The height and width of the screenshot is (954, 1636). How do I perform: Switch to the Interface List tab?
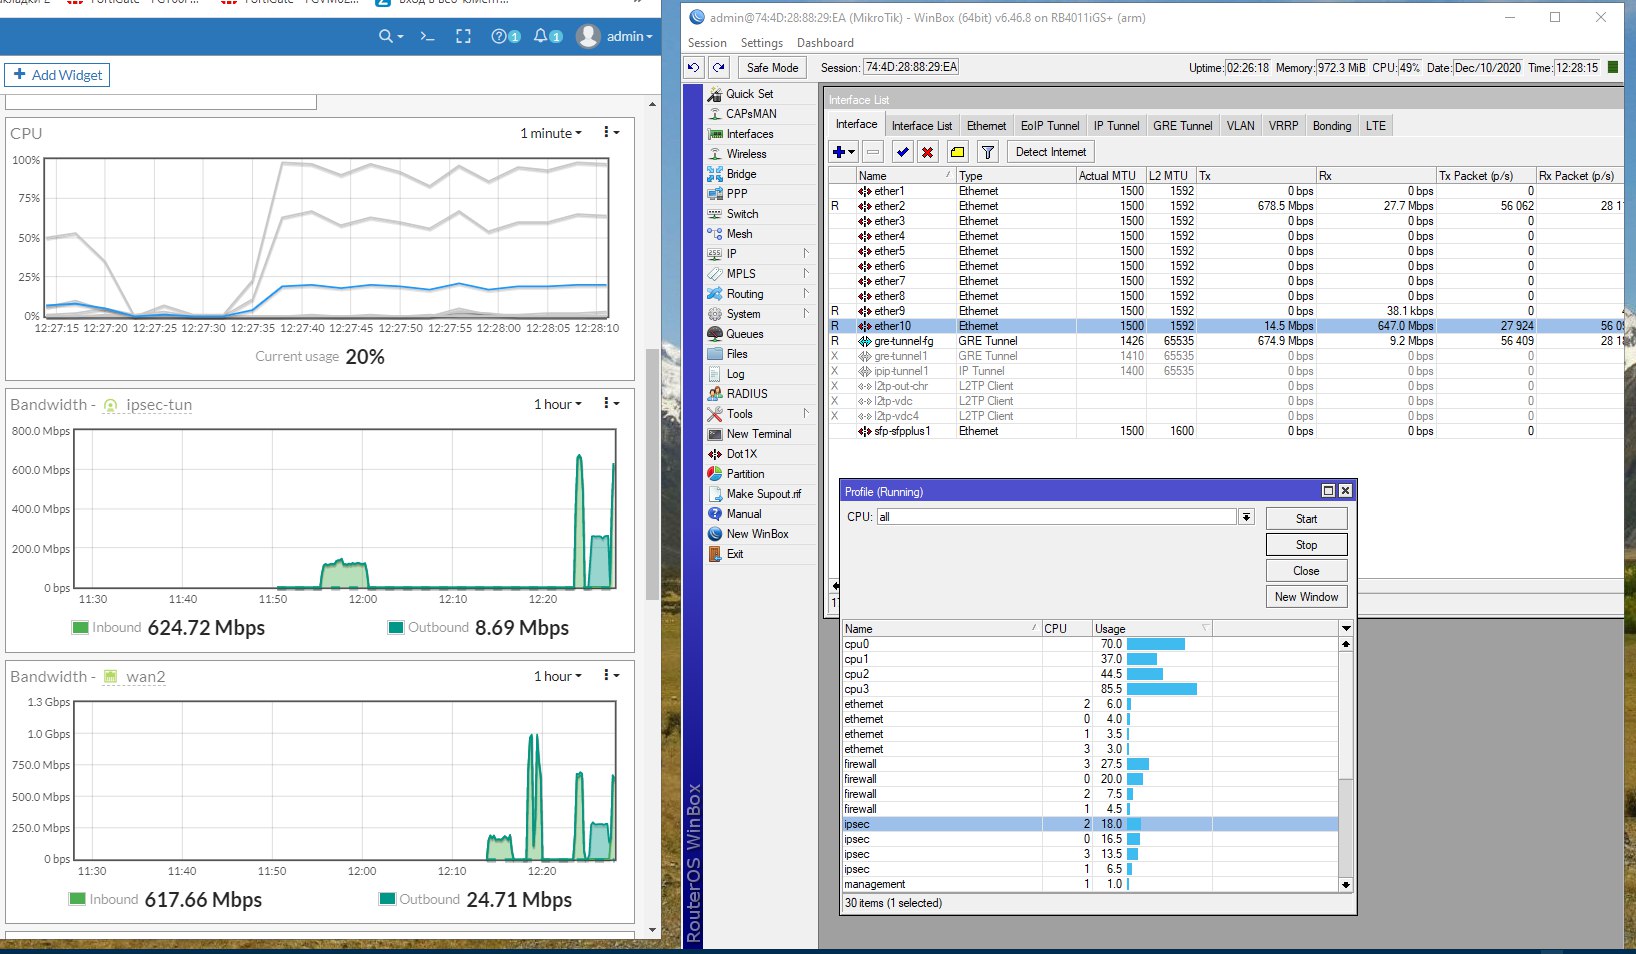[x=921, y=126]
